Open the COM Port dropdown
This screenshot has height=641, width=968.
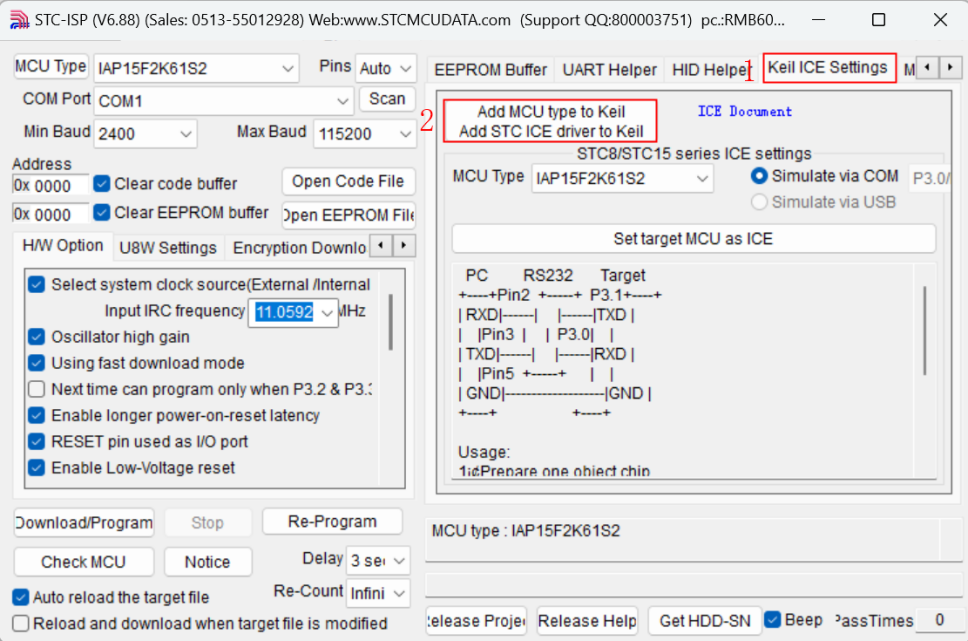pos(343,101)
